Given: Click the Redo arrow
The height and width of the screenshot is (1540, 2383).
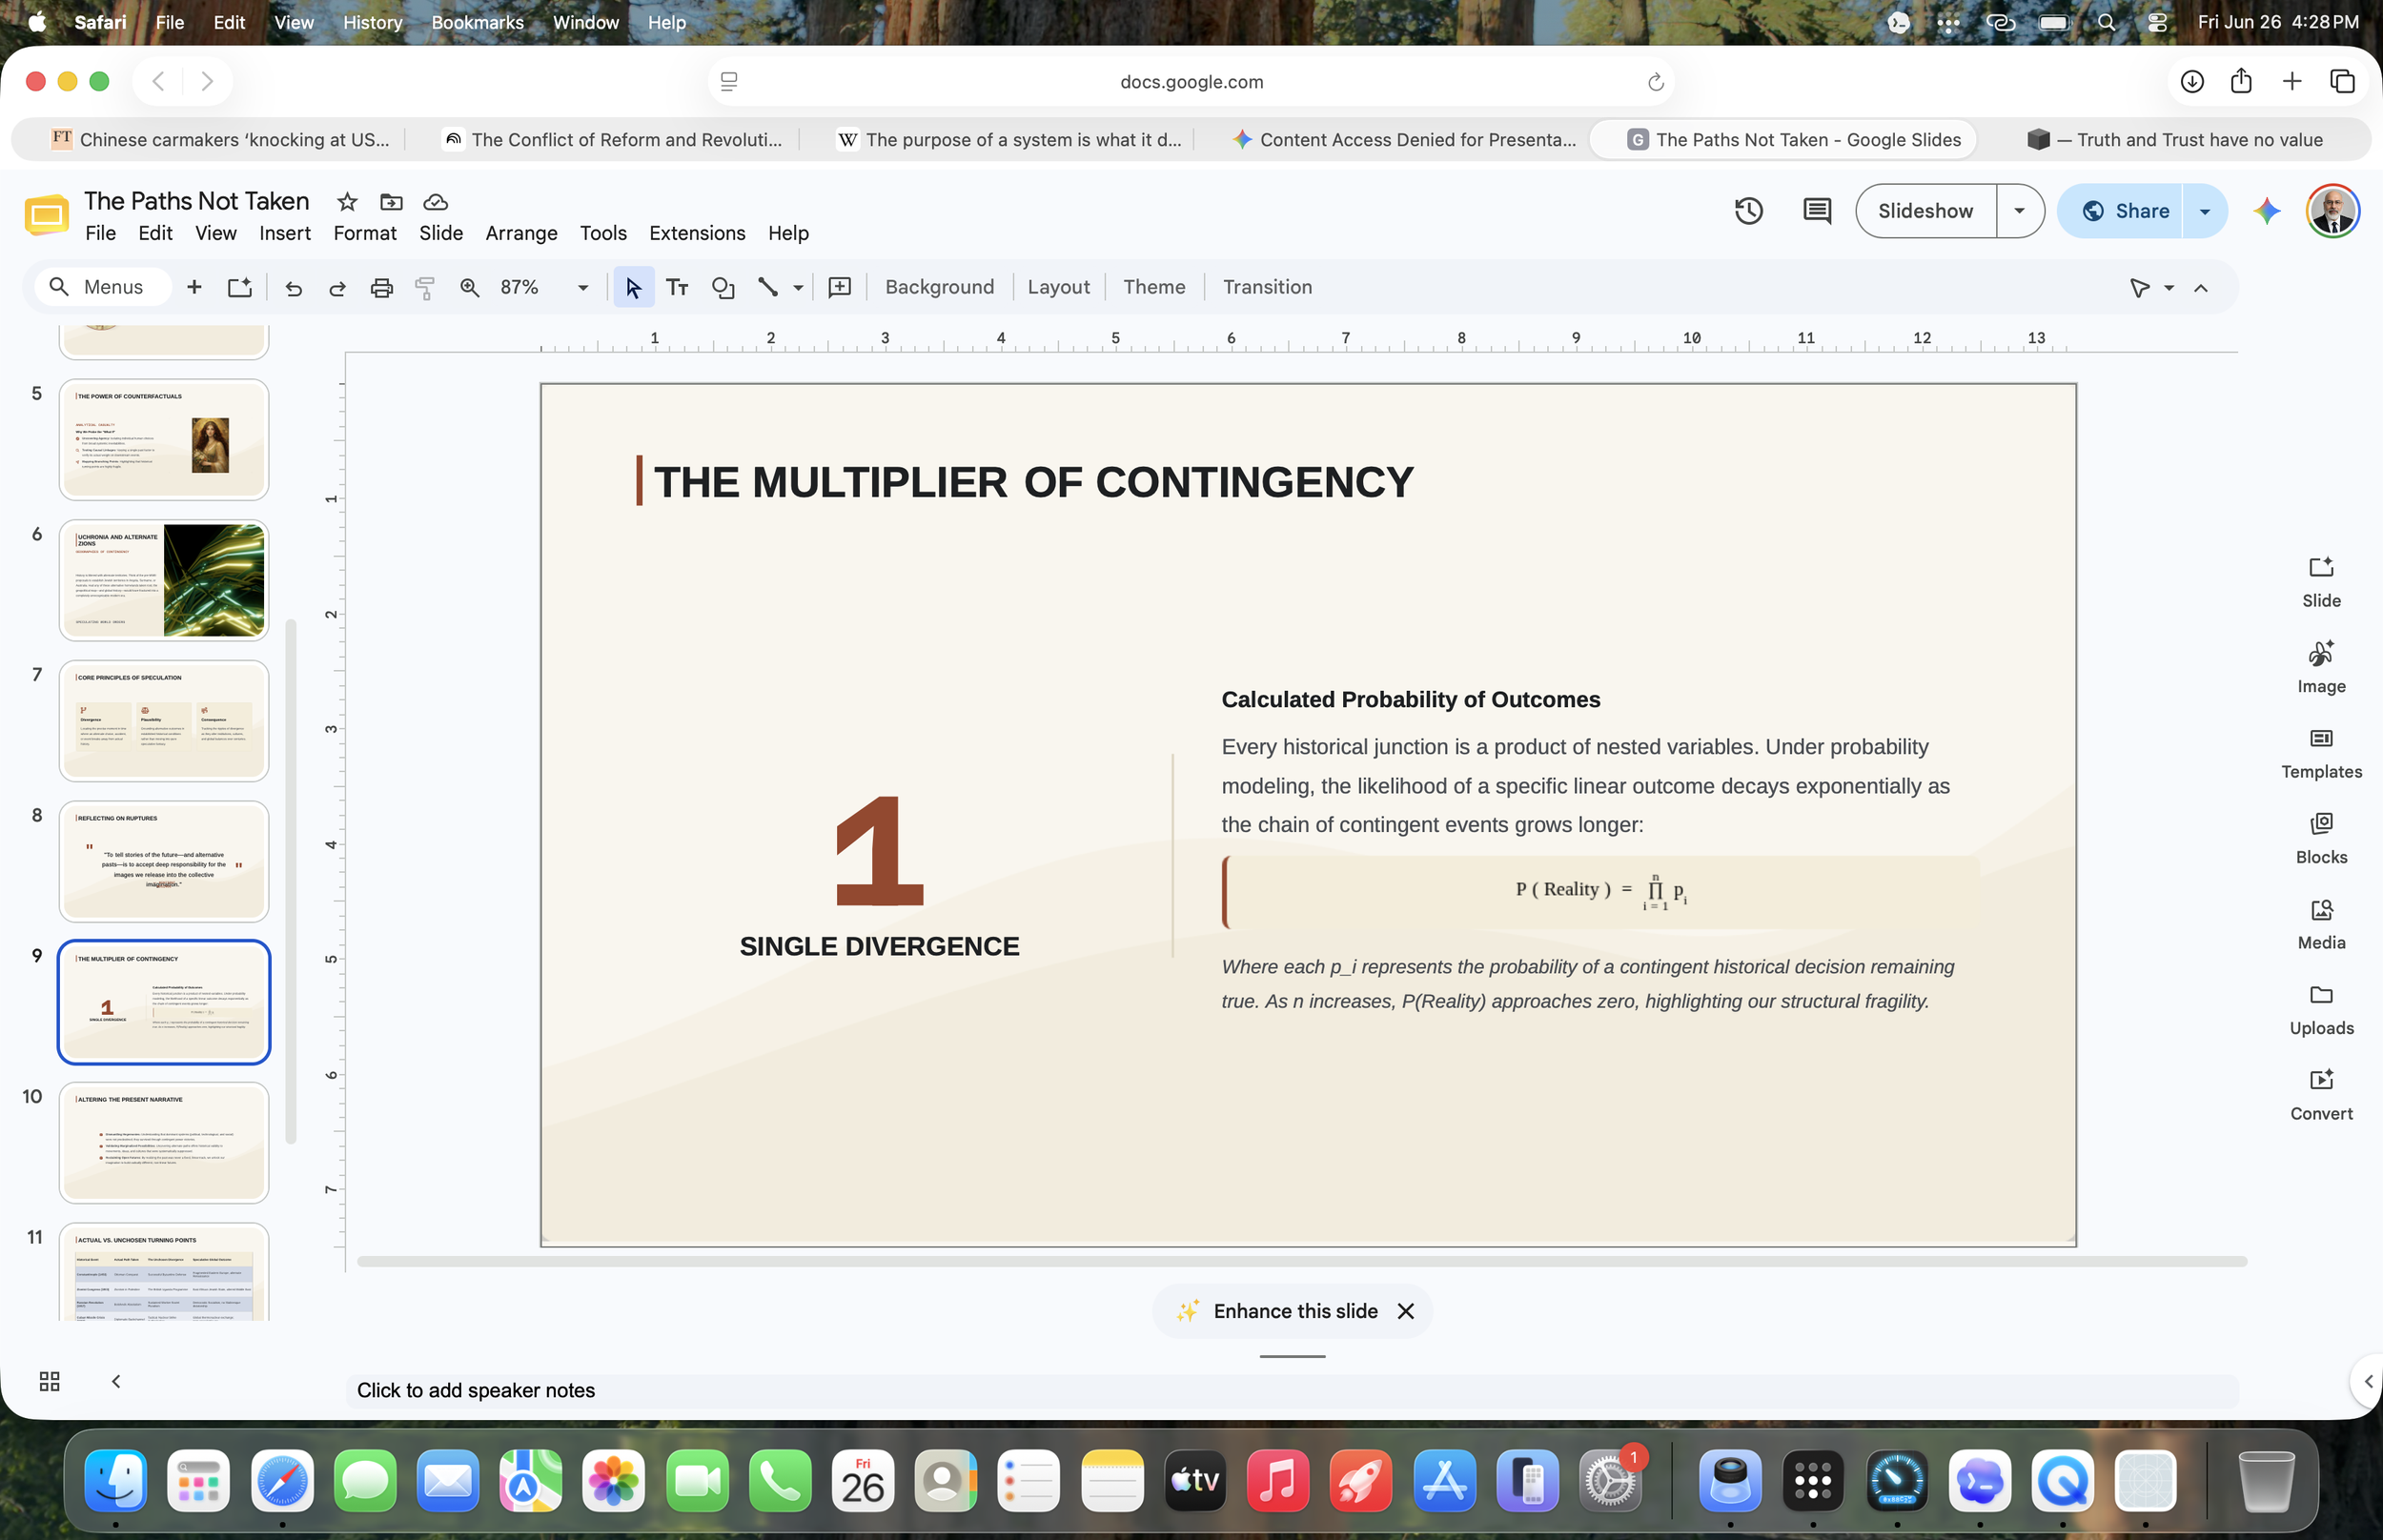Looking at the screenshot, I should coord(337,288).
